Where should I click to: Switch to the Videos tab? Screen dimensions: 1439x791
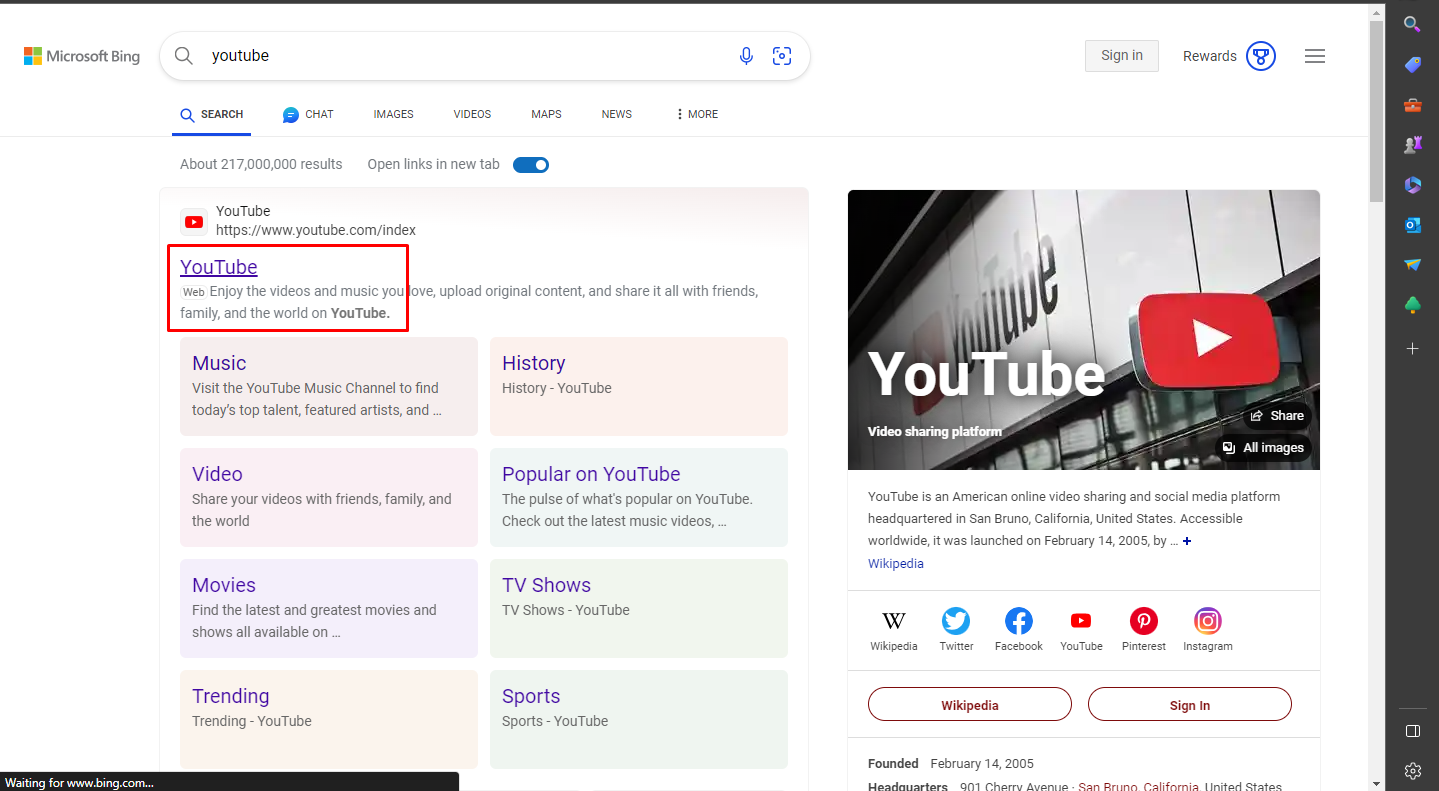[472, 114]
